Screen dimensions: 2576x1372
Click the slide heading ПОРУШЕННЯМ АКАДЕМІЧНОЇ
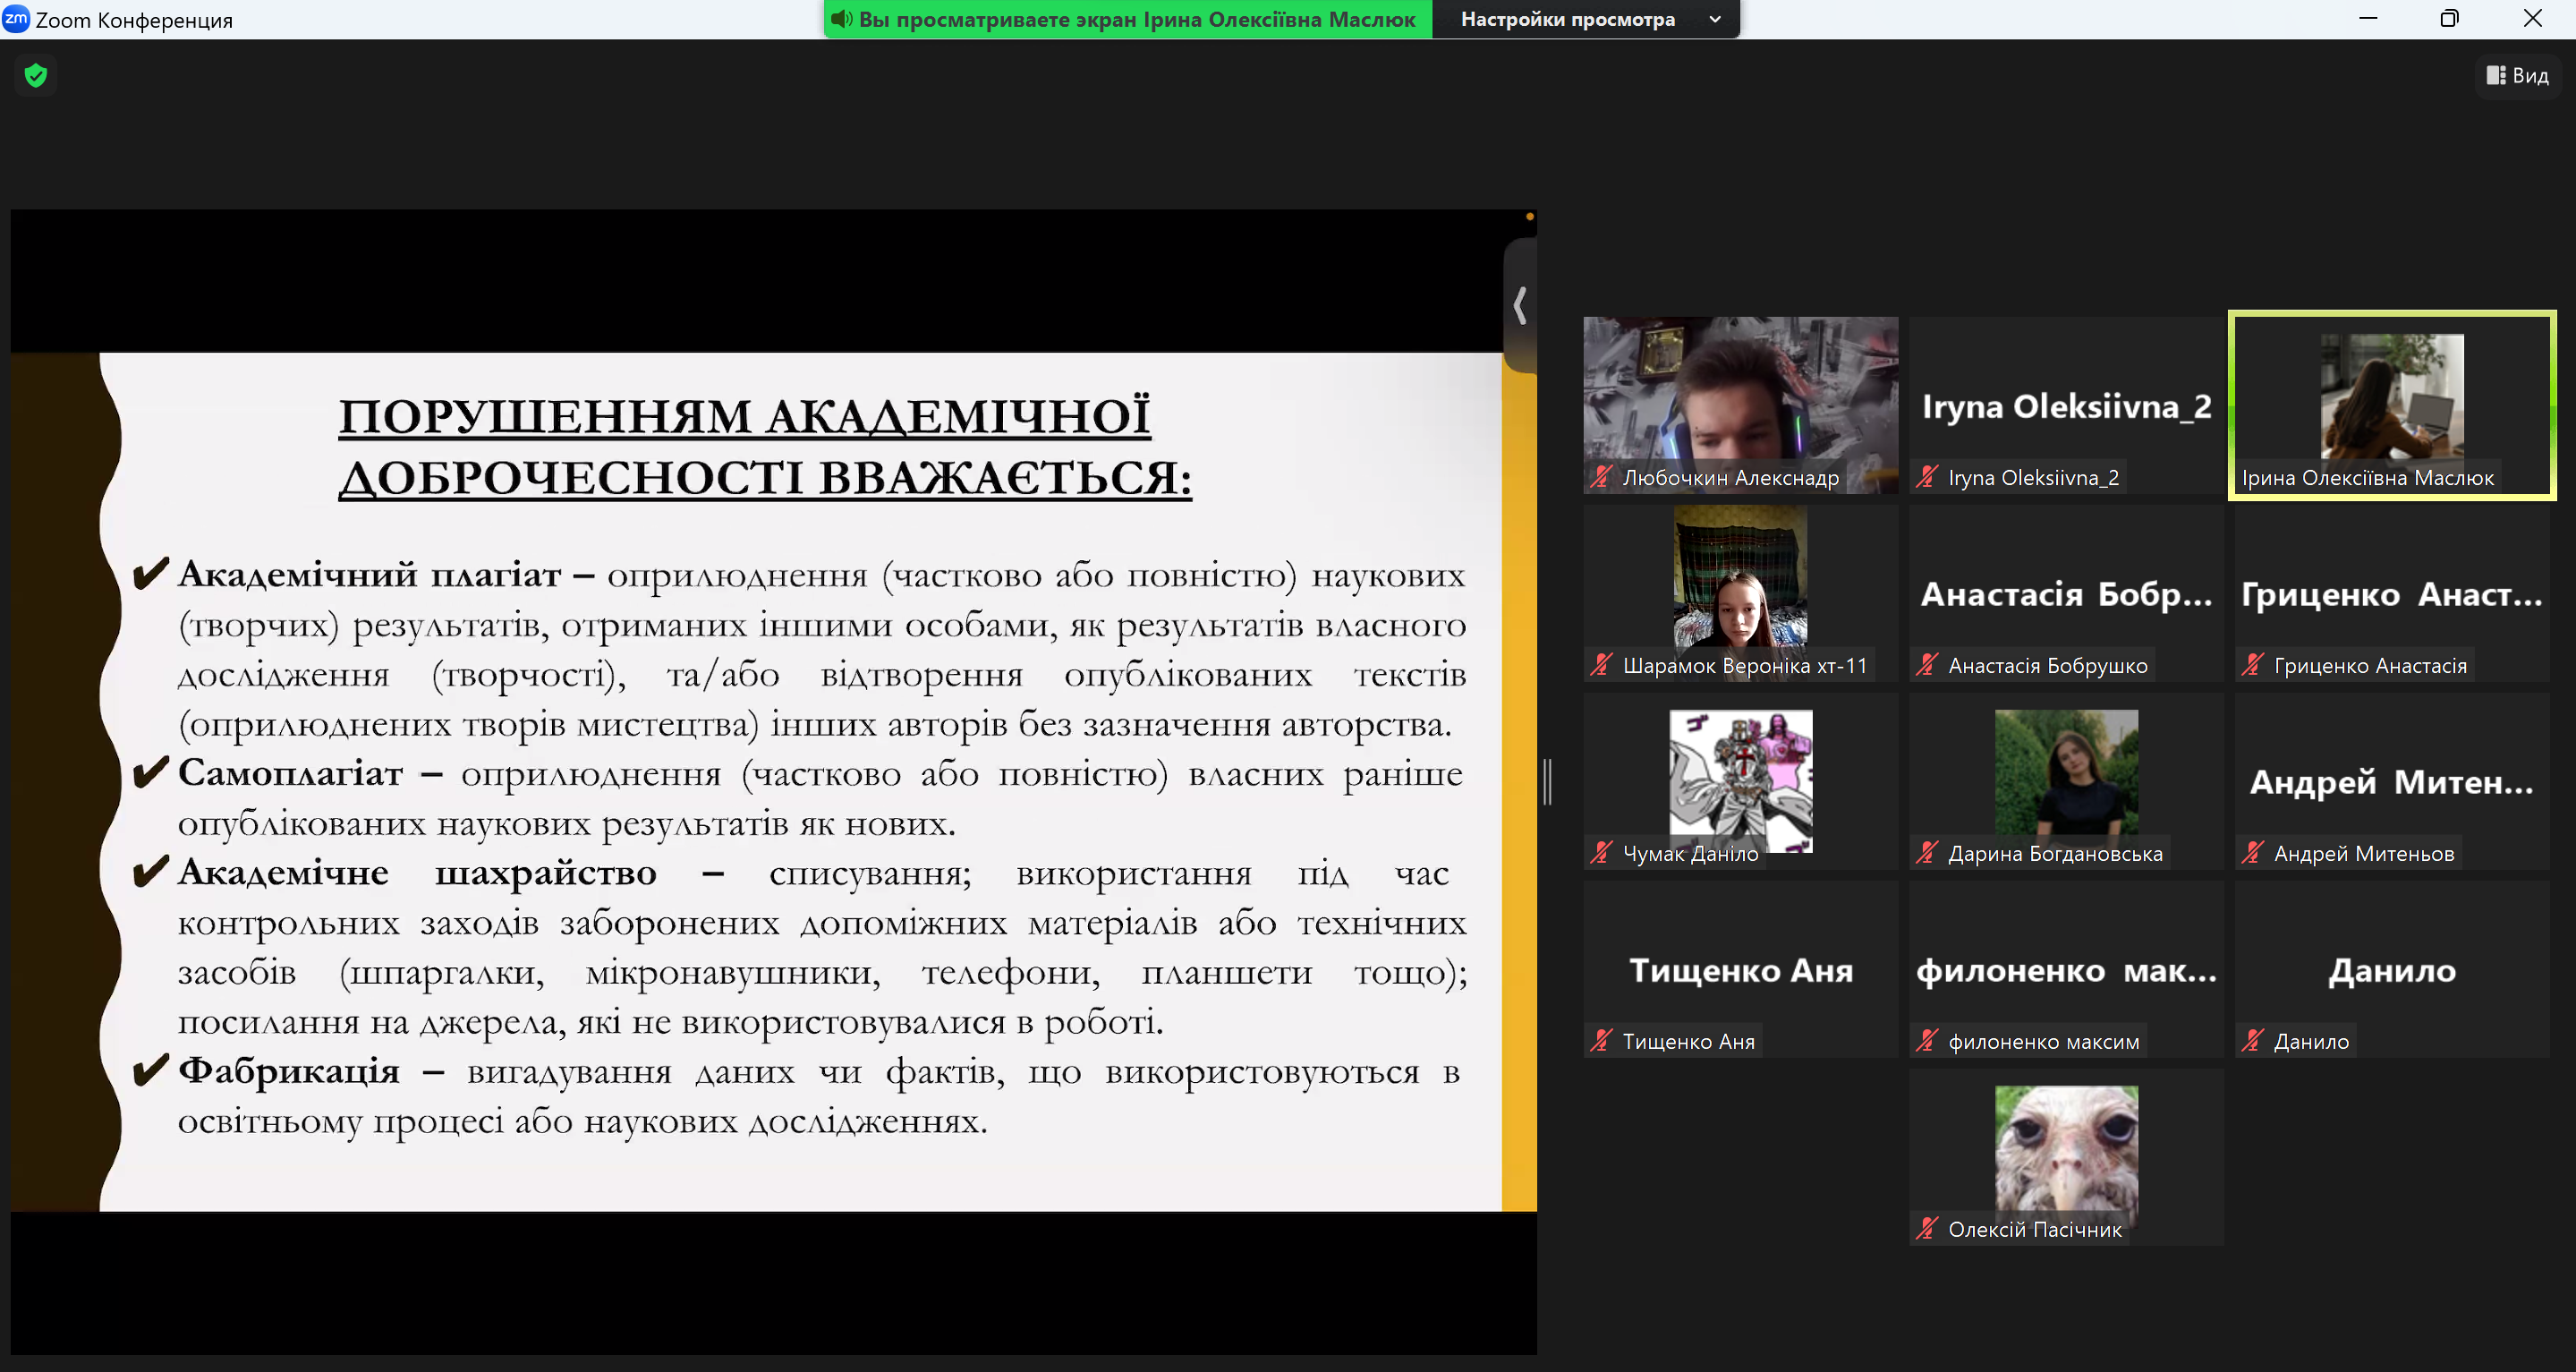pyautogui.click(x=744, y=415)
